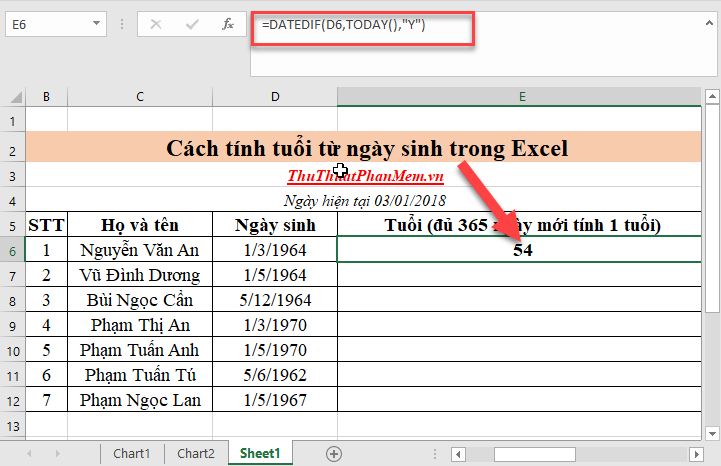Open the Insert Function fx dialog
The image size is (721, 466).
(228, 24)
